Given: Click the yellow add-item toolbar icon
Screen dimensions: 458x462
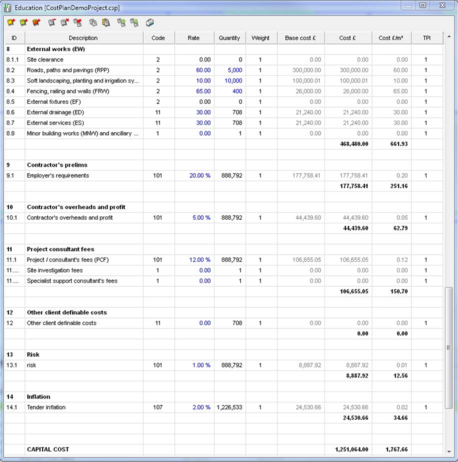Looking at the screenshot, I should 11,23.
